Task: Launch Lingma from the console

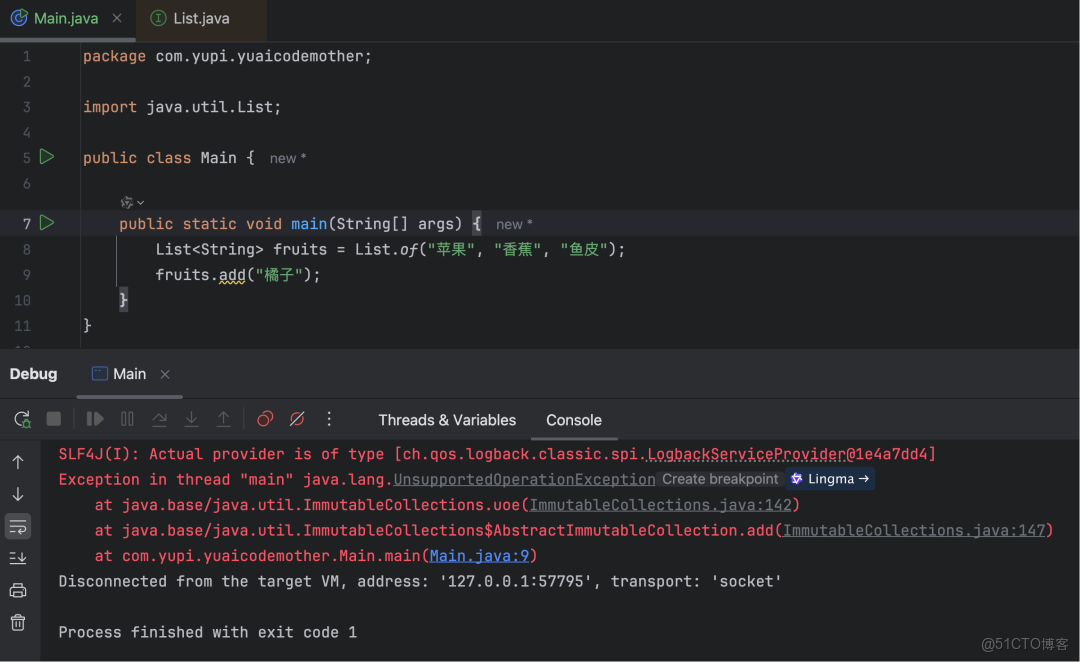Action: point(829,479)
